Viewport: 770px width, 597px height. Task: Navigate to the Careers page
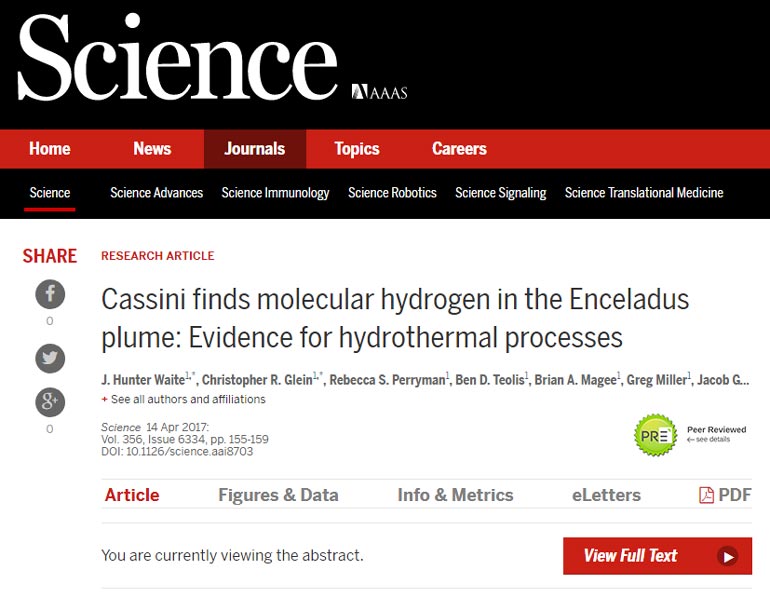(459, 149)
